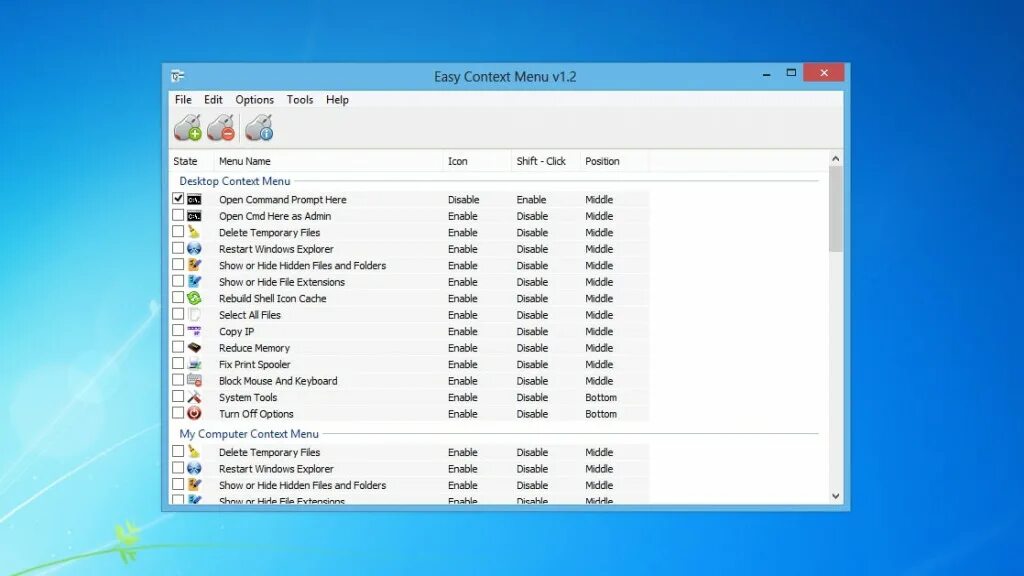Uncheck Open Command Prompt Here checkbox
This screenshot has height=576, width=1024.
click(x=178, y=199)
